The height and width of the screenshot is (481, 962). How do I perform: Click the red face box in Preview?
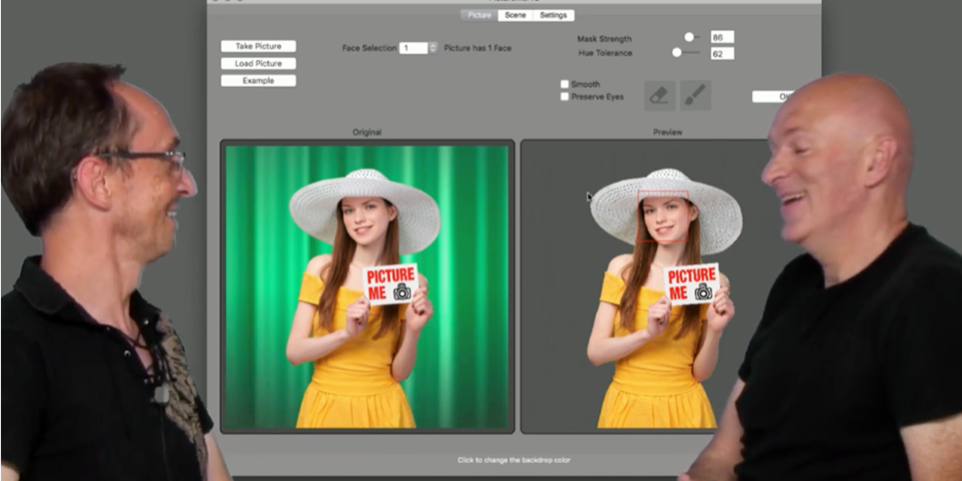coord(664,217)
